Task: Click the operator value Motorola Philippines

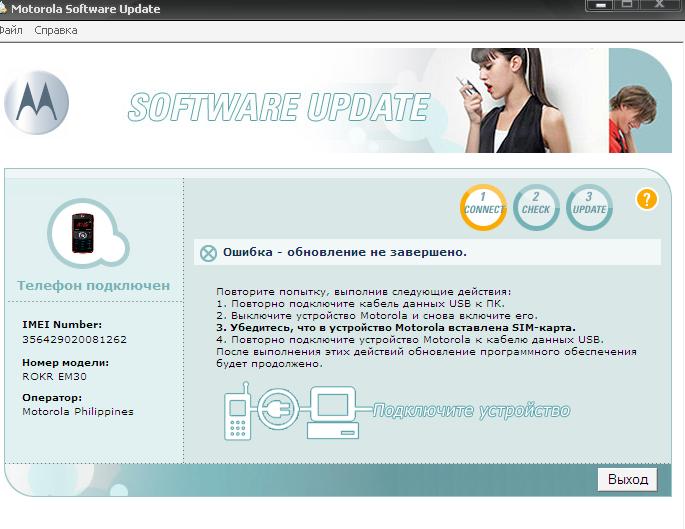Action: pyautogui.click(x=78, y=411)
